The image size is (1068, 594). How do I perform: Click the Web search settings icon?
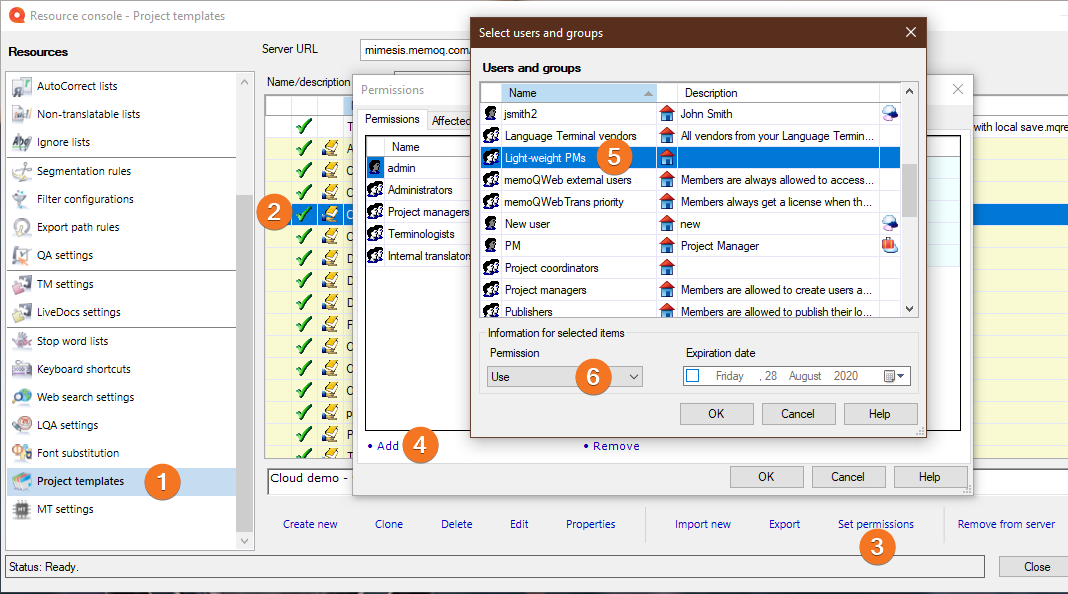(x=22, y=397)
